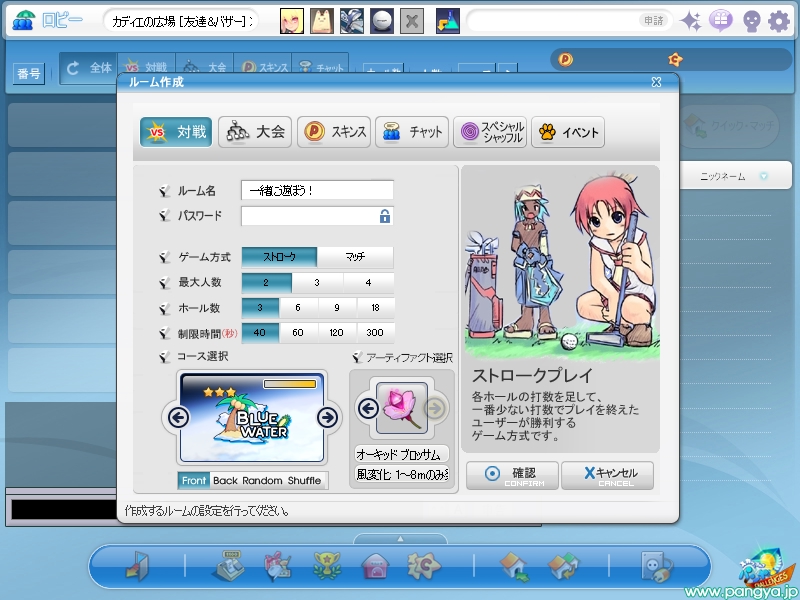The width and height of the screenshot is (800, 600).
Task: Click the クイック・マッチ quick match button
Action: pos(730,126)
